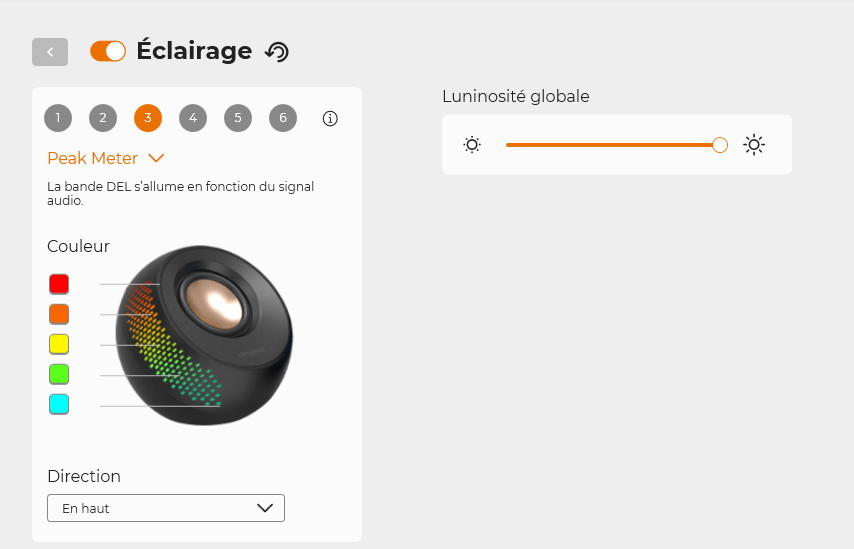The image size is (854, 549).
Task: Click the low brightness sun icon
Action: [x=472, y=145]
